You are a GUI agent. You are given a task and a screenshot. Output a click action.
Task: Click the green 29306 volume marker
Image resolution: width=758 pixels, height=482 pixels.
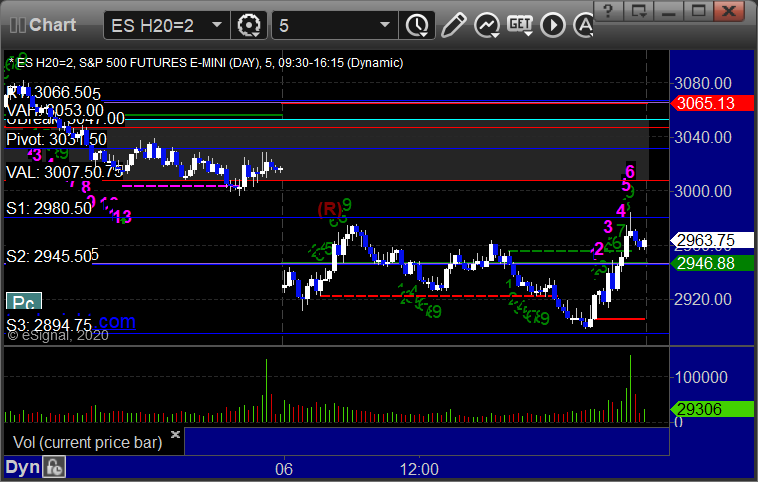tap(712, 409)
